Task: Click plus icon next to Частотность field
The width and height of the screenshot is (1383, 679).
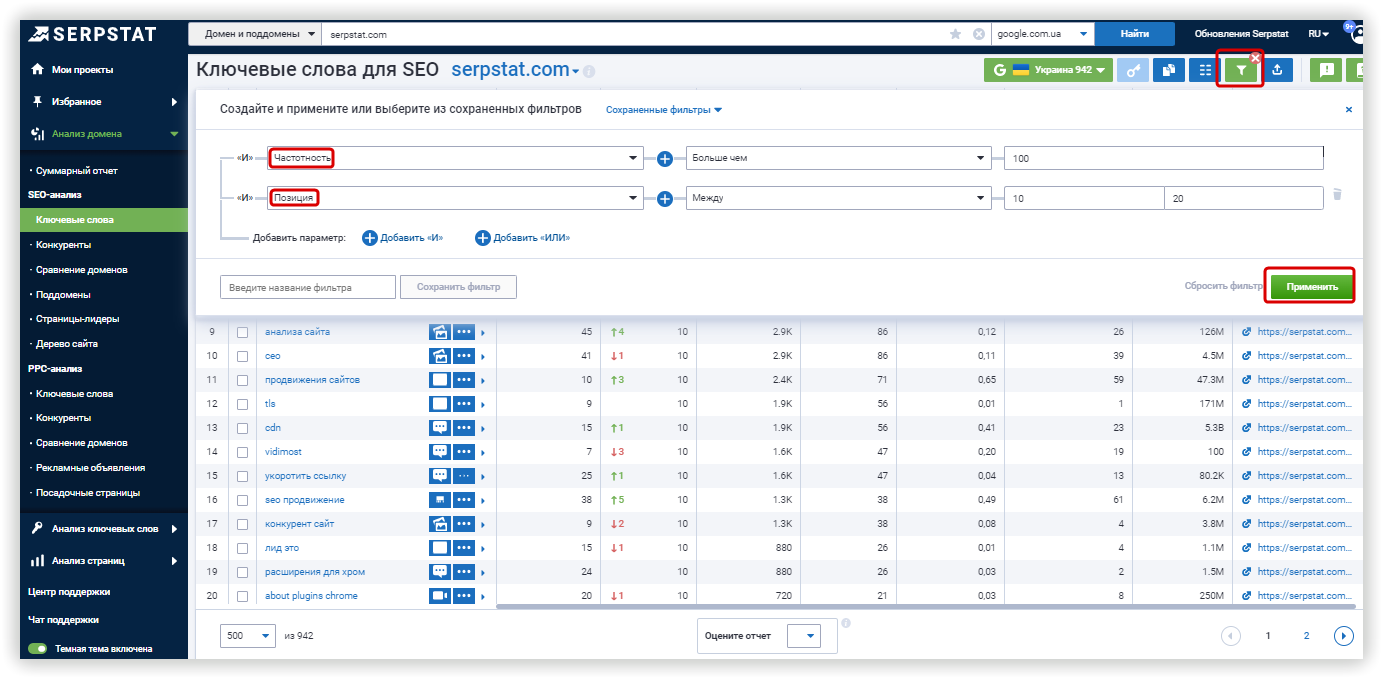Action: pyautogui.click(x=664, y=159)
